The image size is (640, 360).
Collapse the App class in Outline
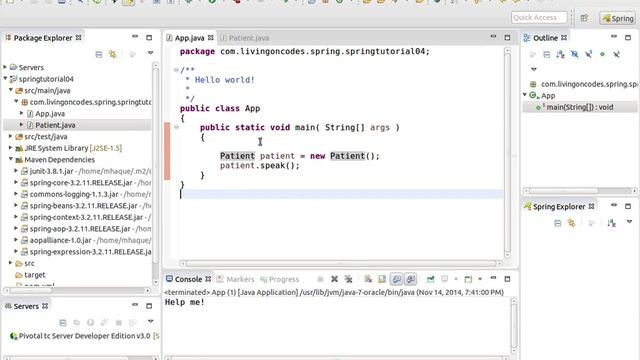coord(525,95)
